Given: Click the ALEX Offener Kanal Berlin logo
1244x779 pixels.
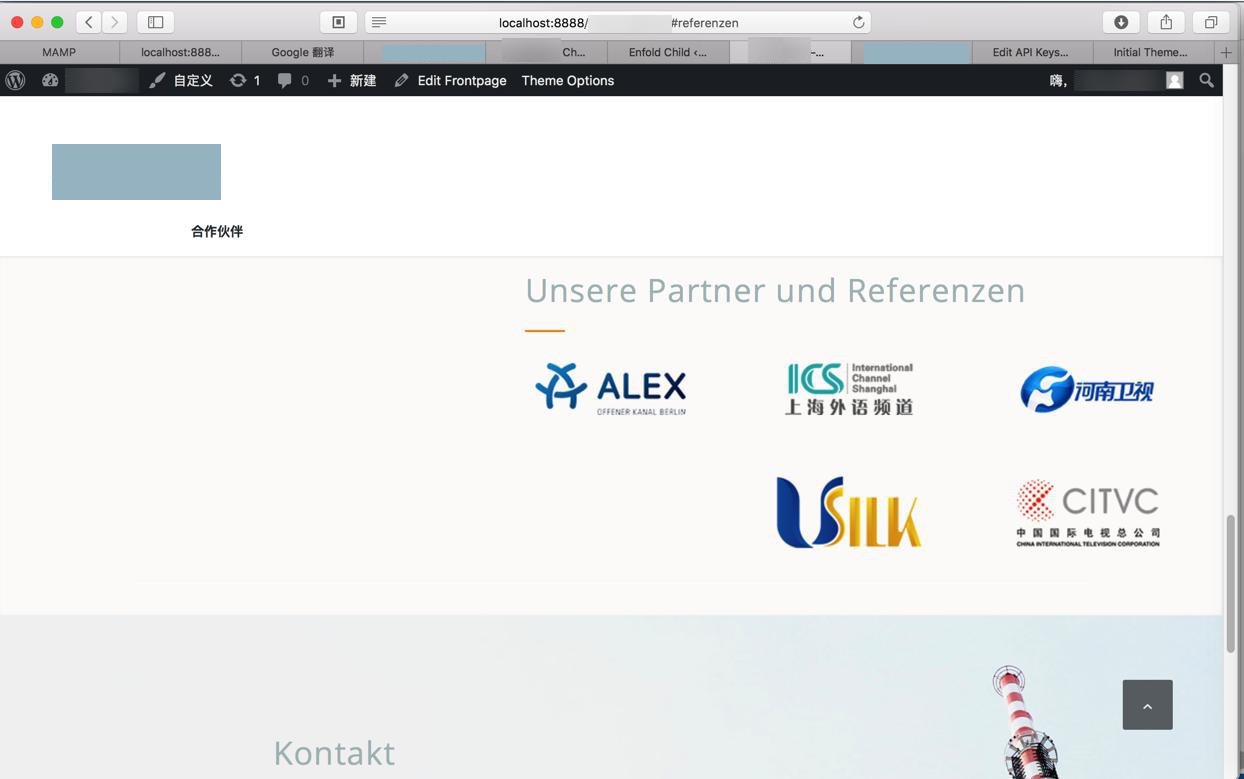Looking at the screenshot, I should 610,389.
